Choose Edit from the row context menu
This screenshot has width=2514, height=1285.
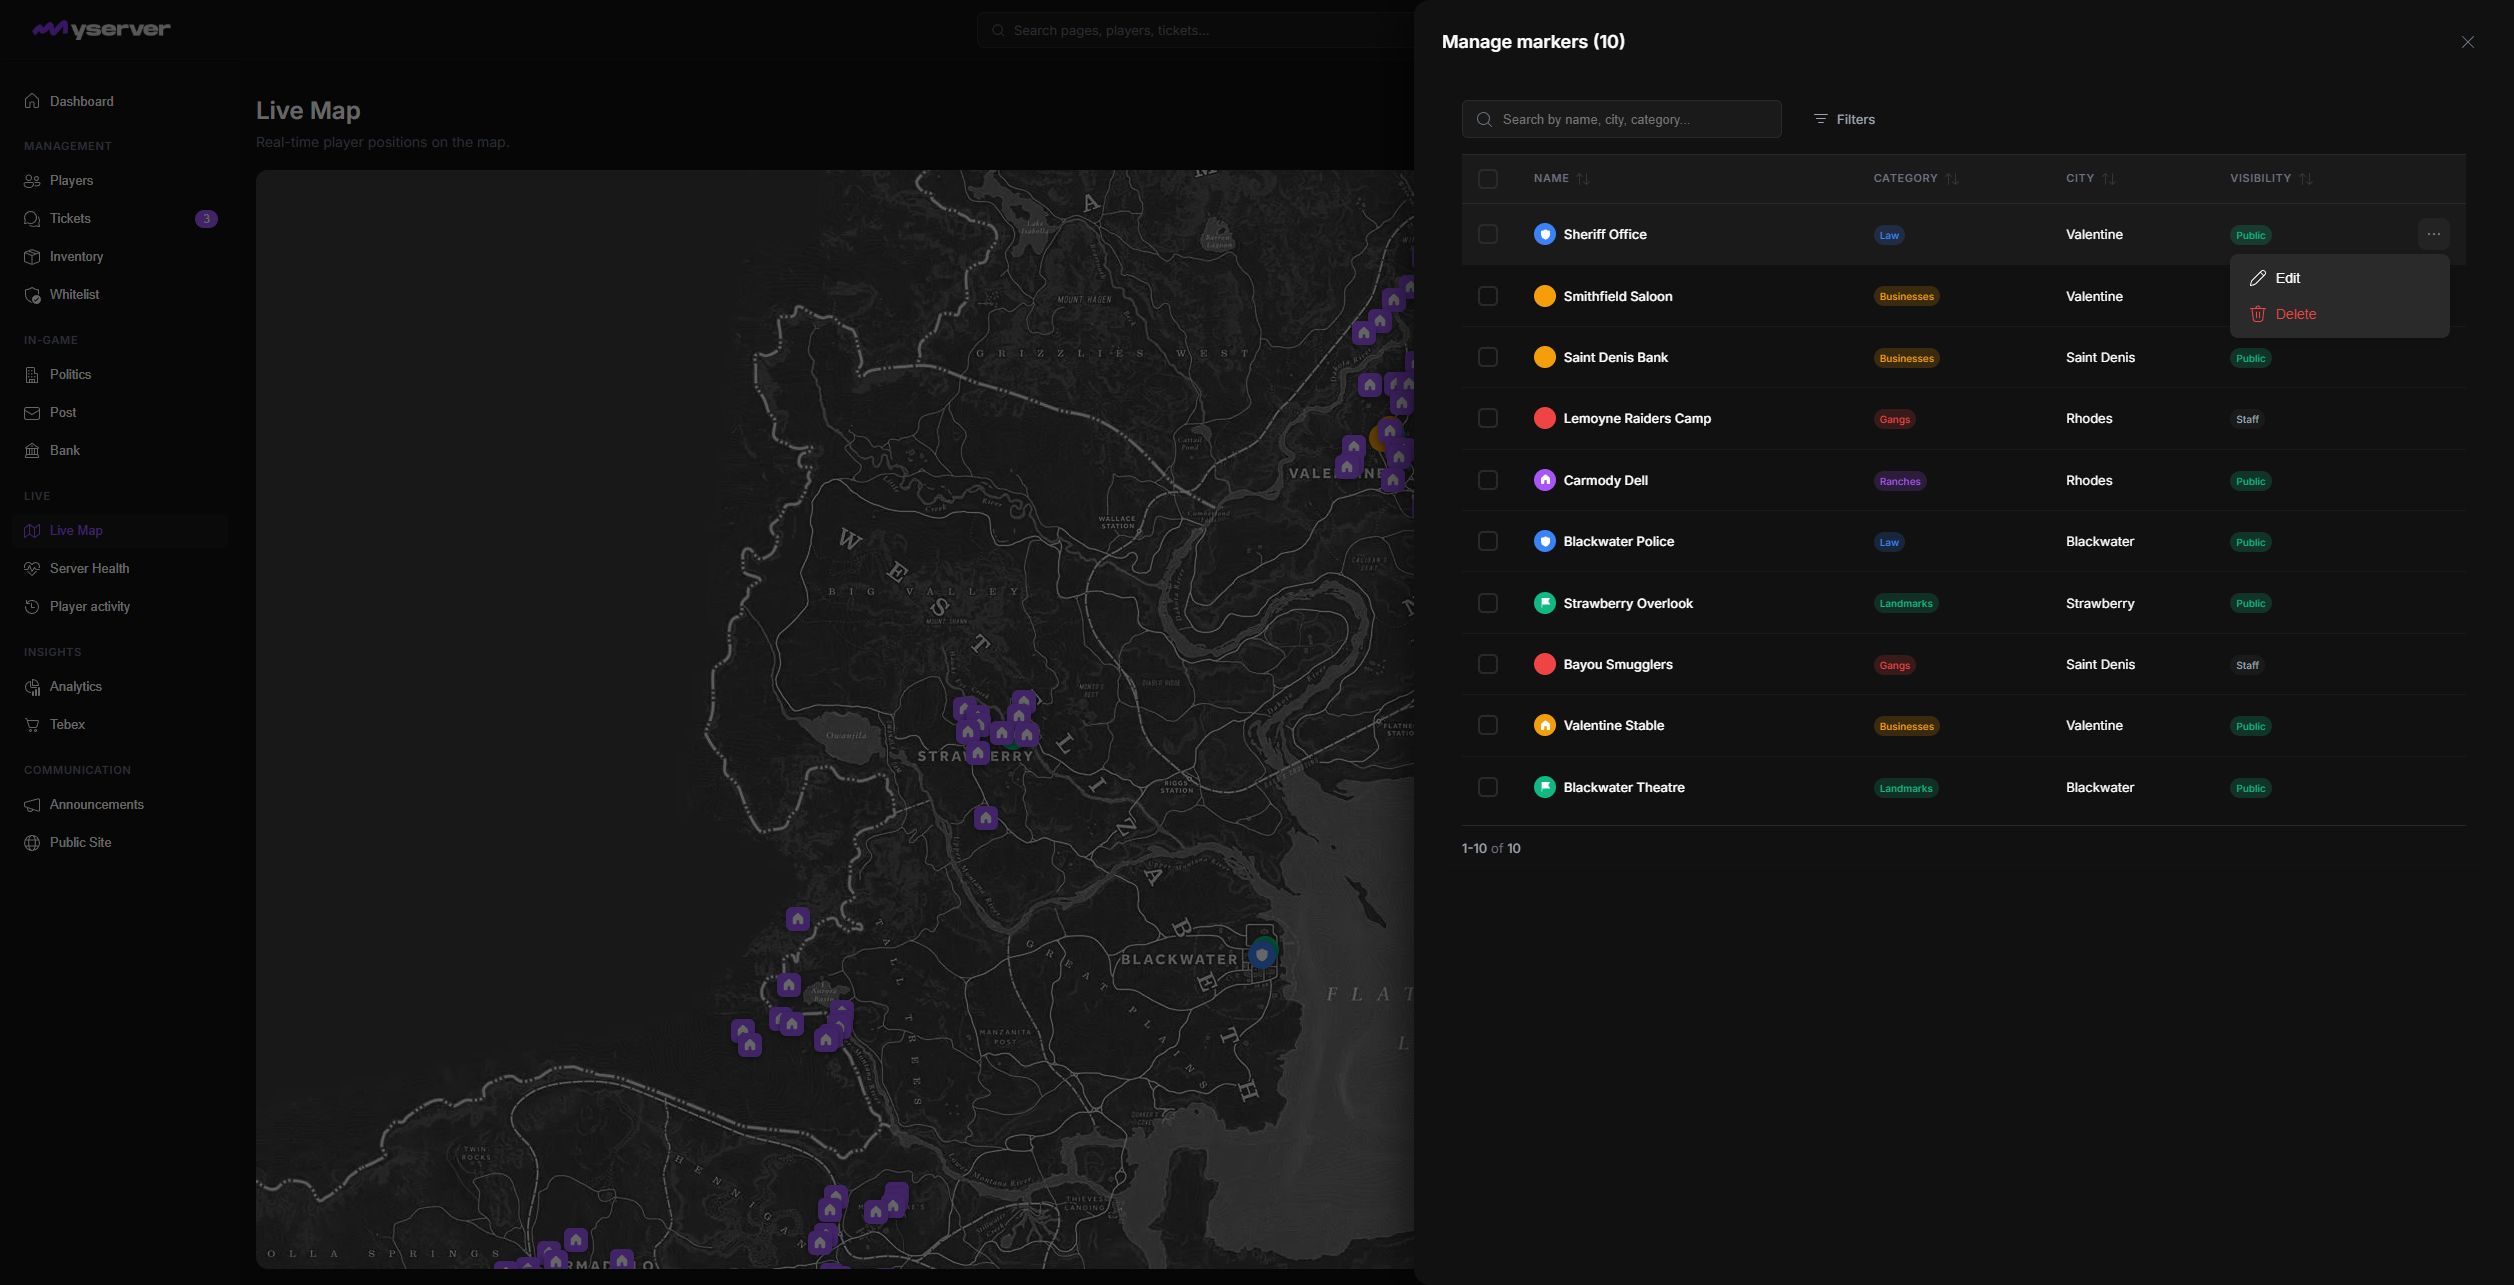(2339, 278)
